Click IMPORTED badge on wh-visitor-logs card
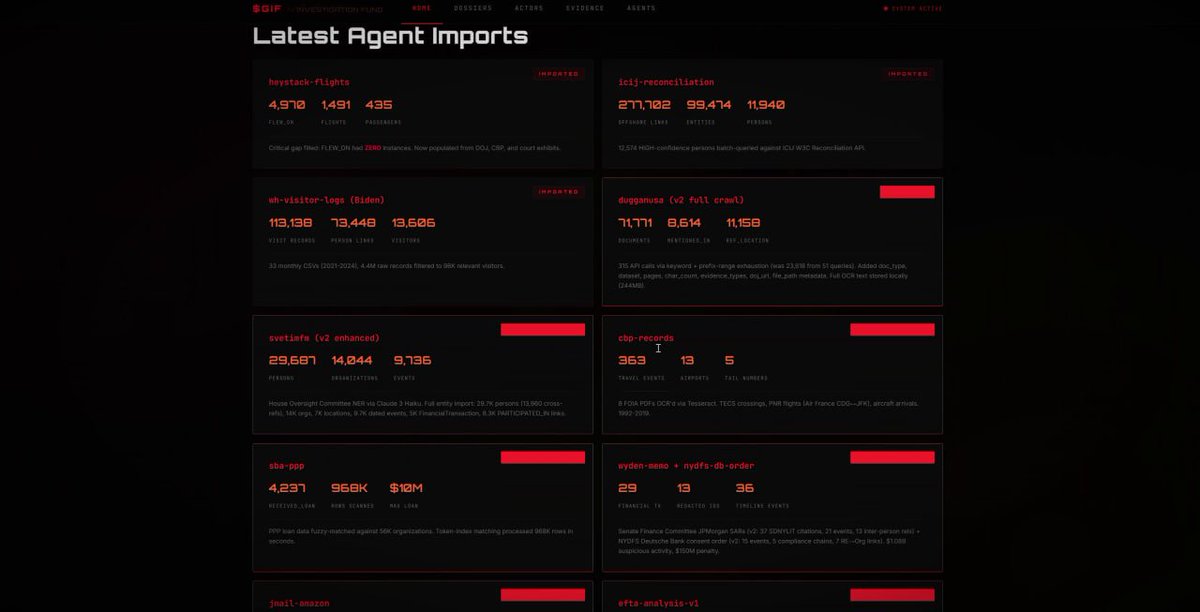Image resolution: width=1200 pixels, height=612 pixels. click(x=559, y=192)
